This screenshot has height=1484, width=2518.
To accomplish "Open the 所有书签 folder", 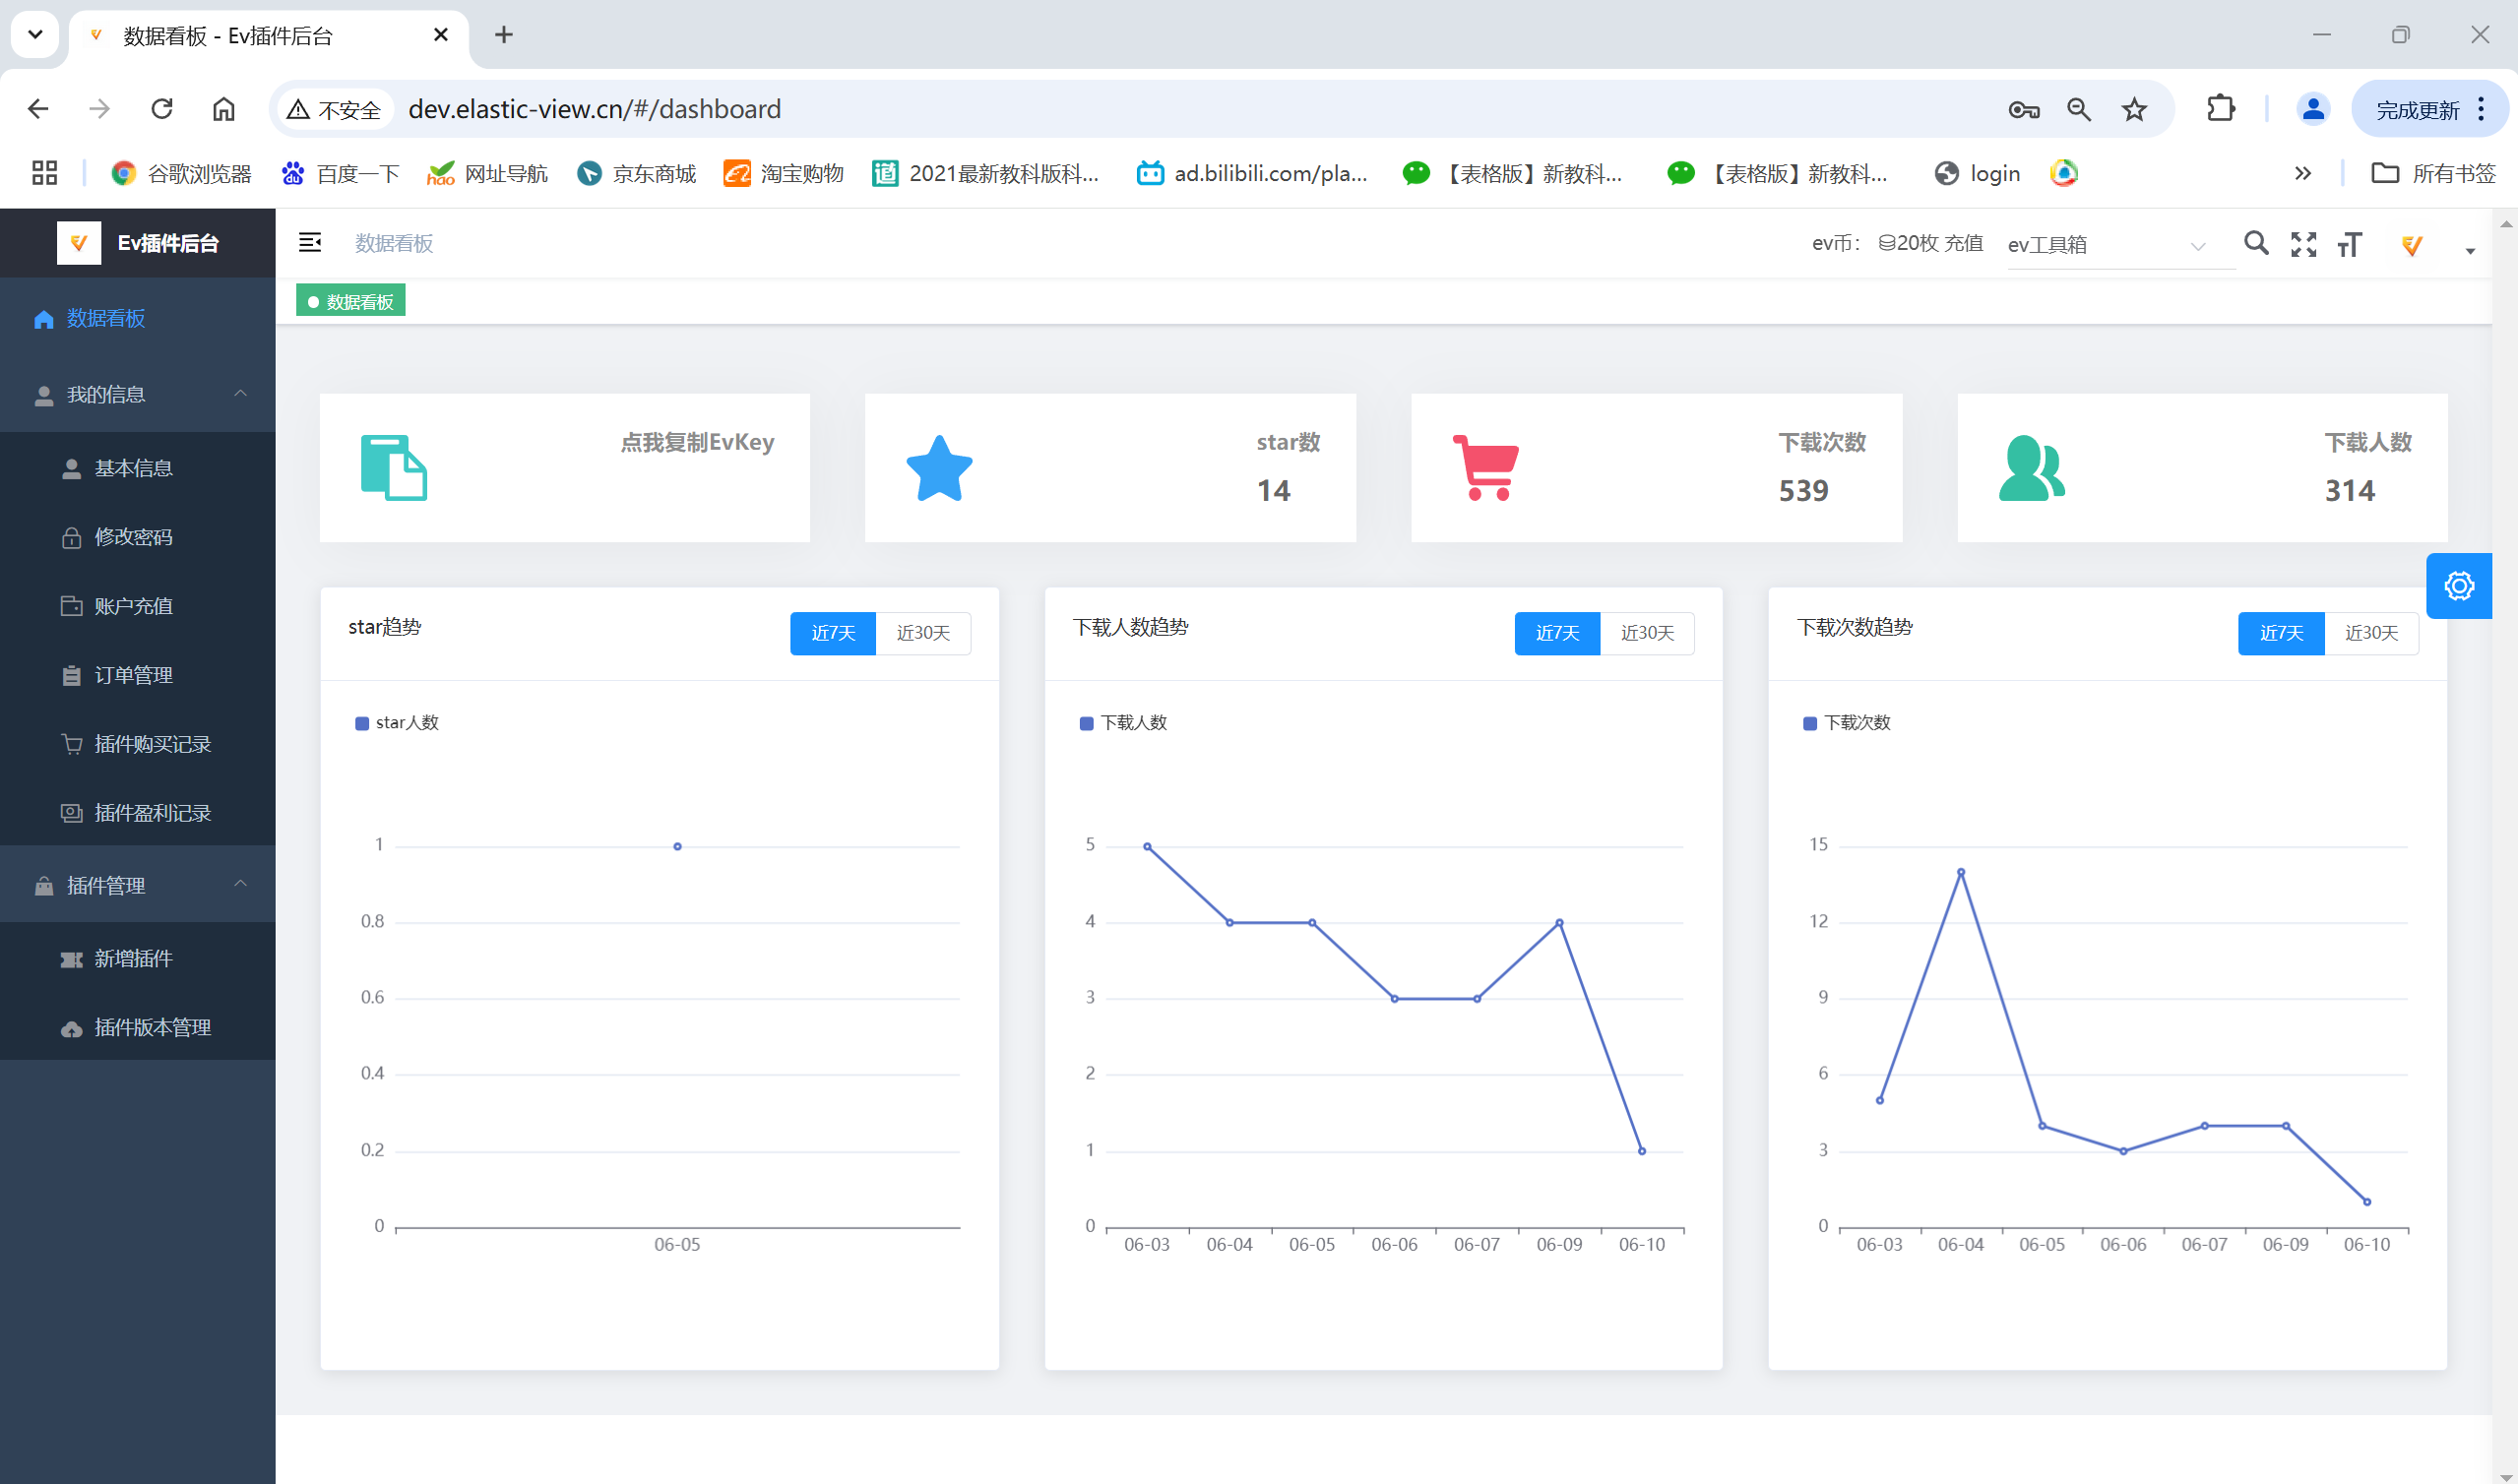I will pyautogui.click(x=2433, y=174).
